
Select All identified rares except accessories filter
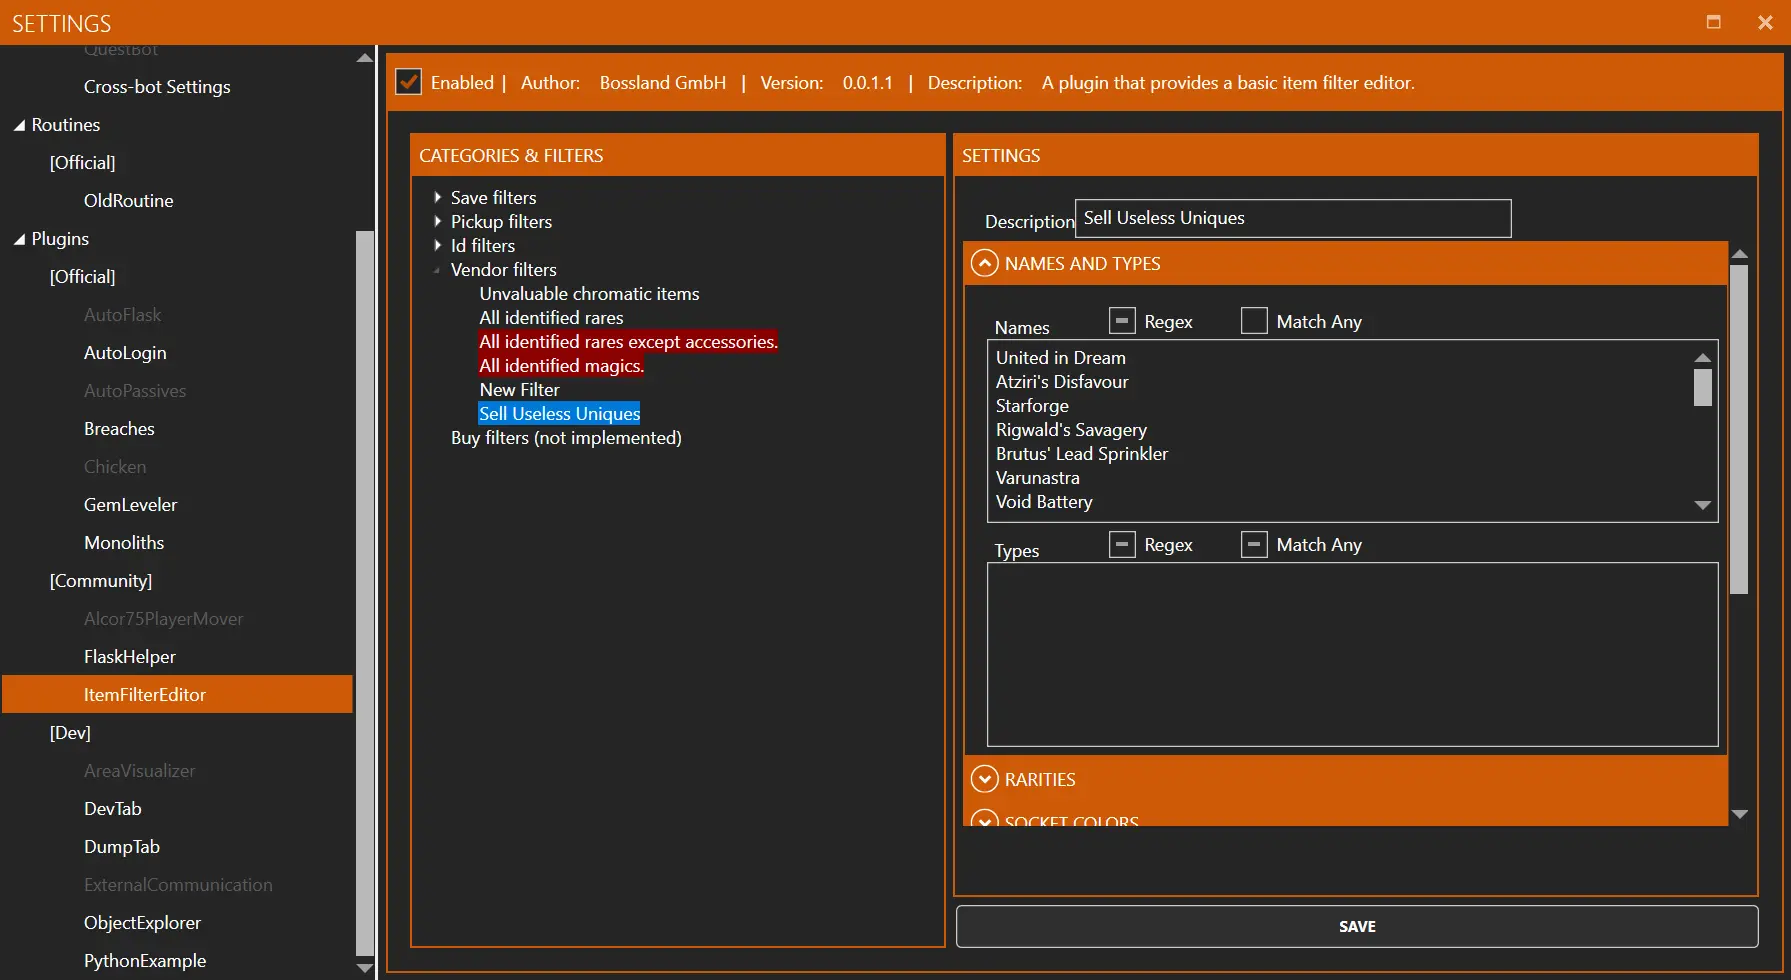628,342
